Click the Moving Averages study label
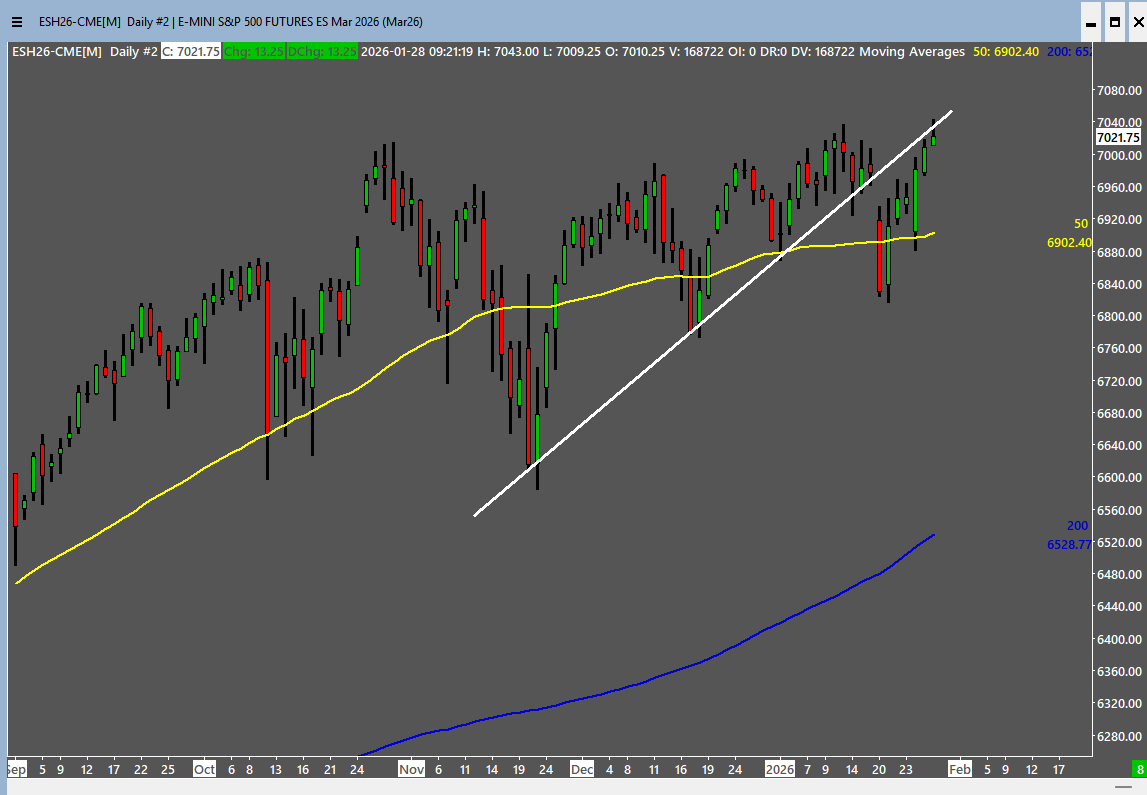Screen dimensions: 1147x795 coord(912,52)
